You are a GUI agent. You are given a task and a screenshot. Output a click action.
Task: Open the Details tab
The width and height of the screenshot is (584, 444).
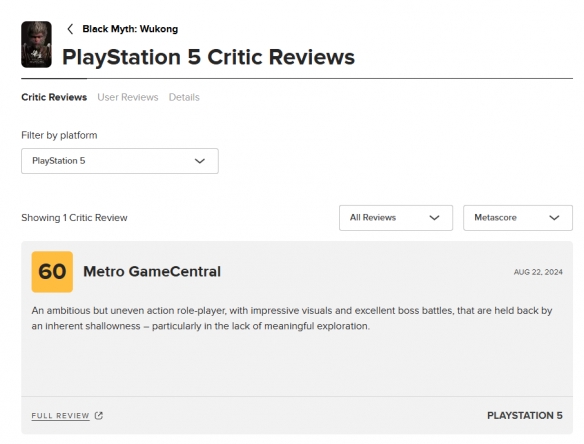pyautogui.click(x=184, y=97)
